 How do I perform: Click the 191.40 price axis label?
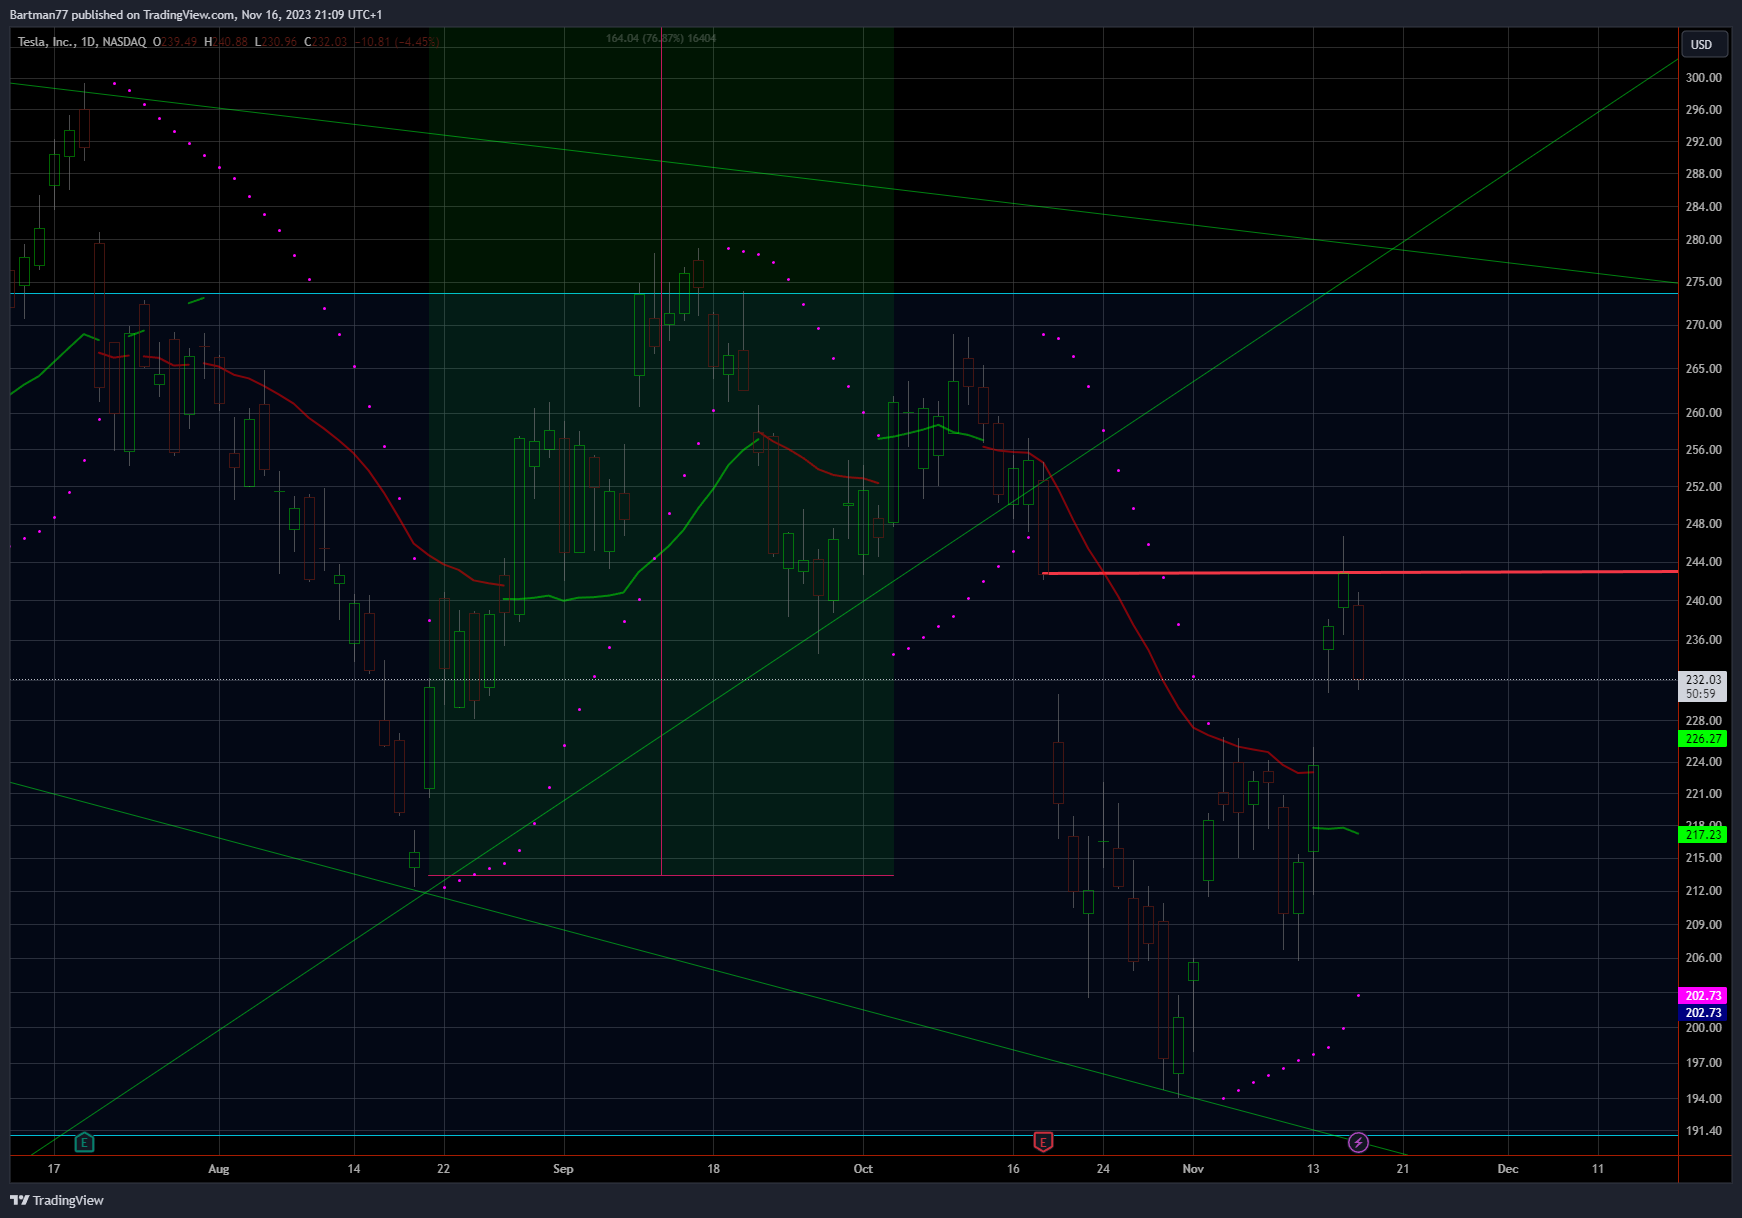point(1703,1131)
